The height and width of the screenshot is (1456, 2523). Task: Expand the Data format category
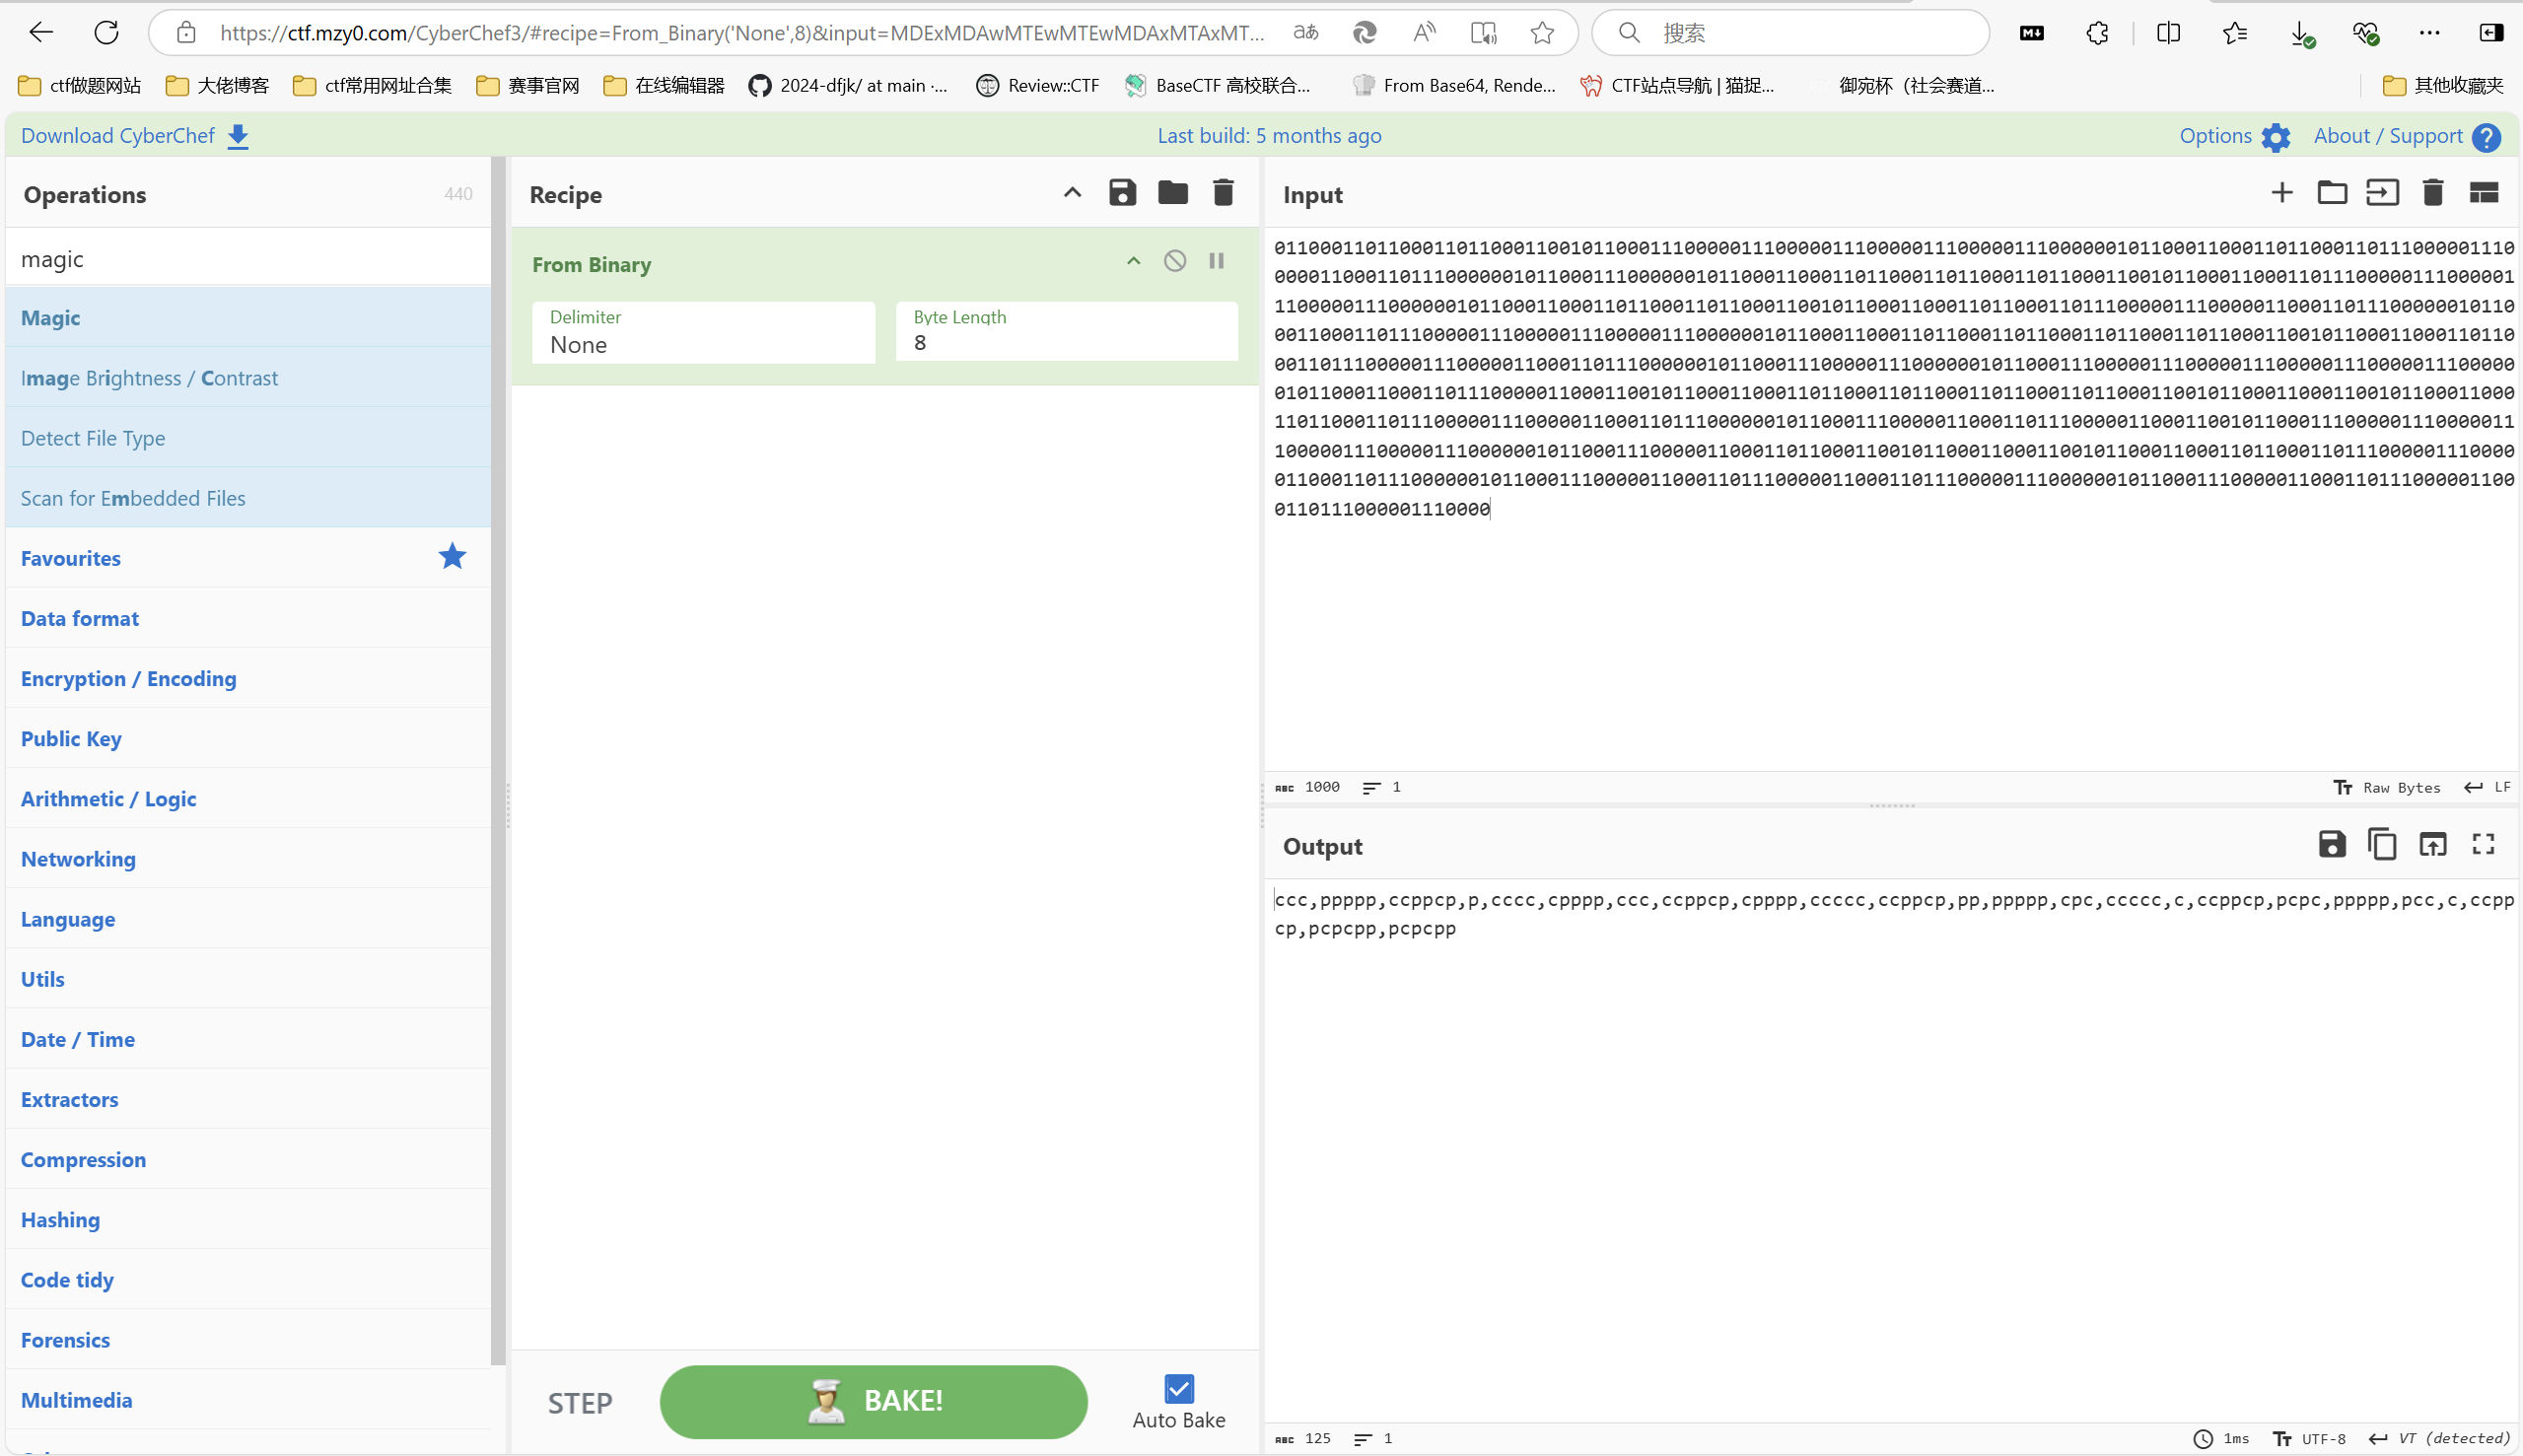coord(248,618)
